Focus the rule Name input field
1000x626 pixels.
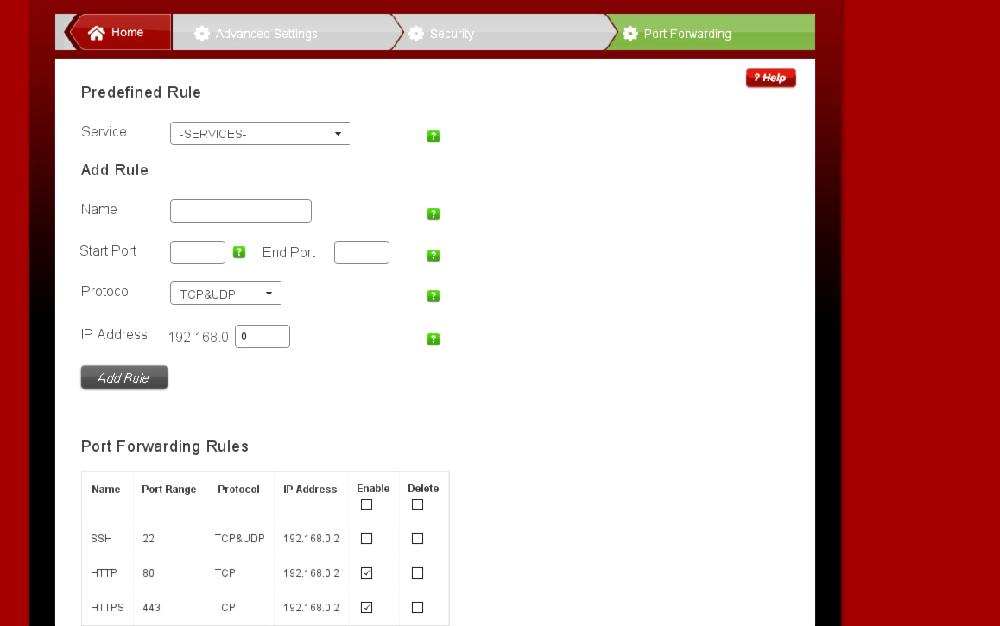[240, 211]
